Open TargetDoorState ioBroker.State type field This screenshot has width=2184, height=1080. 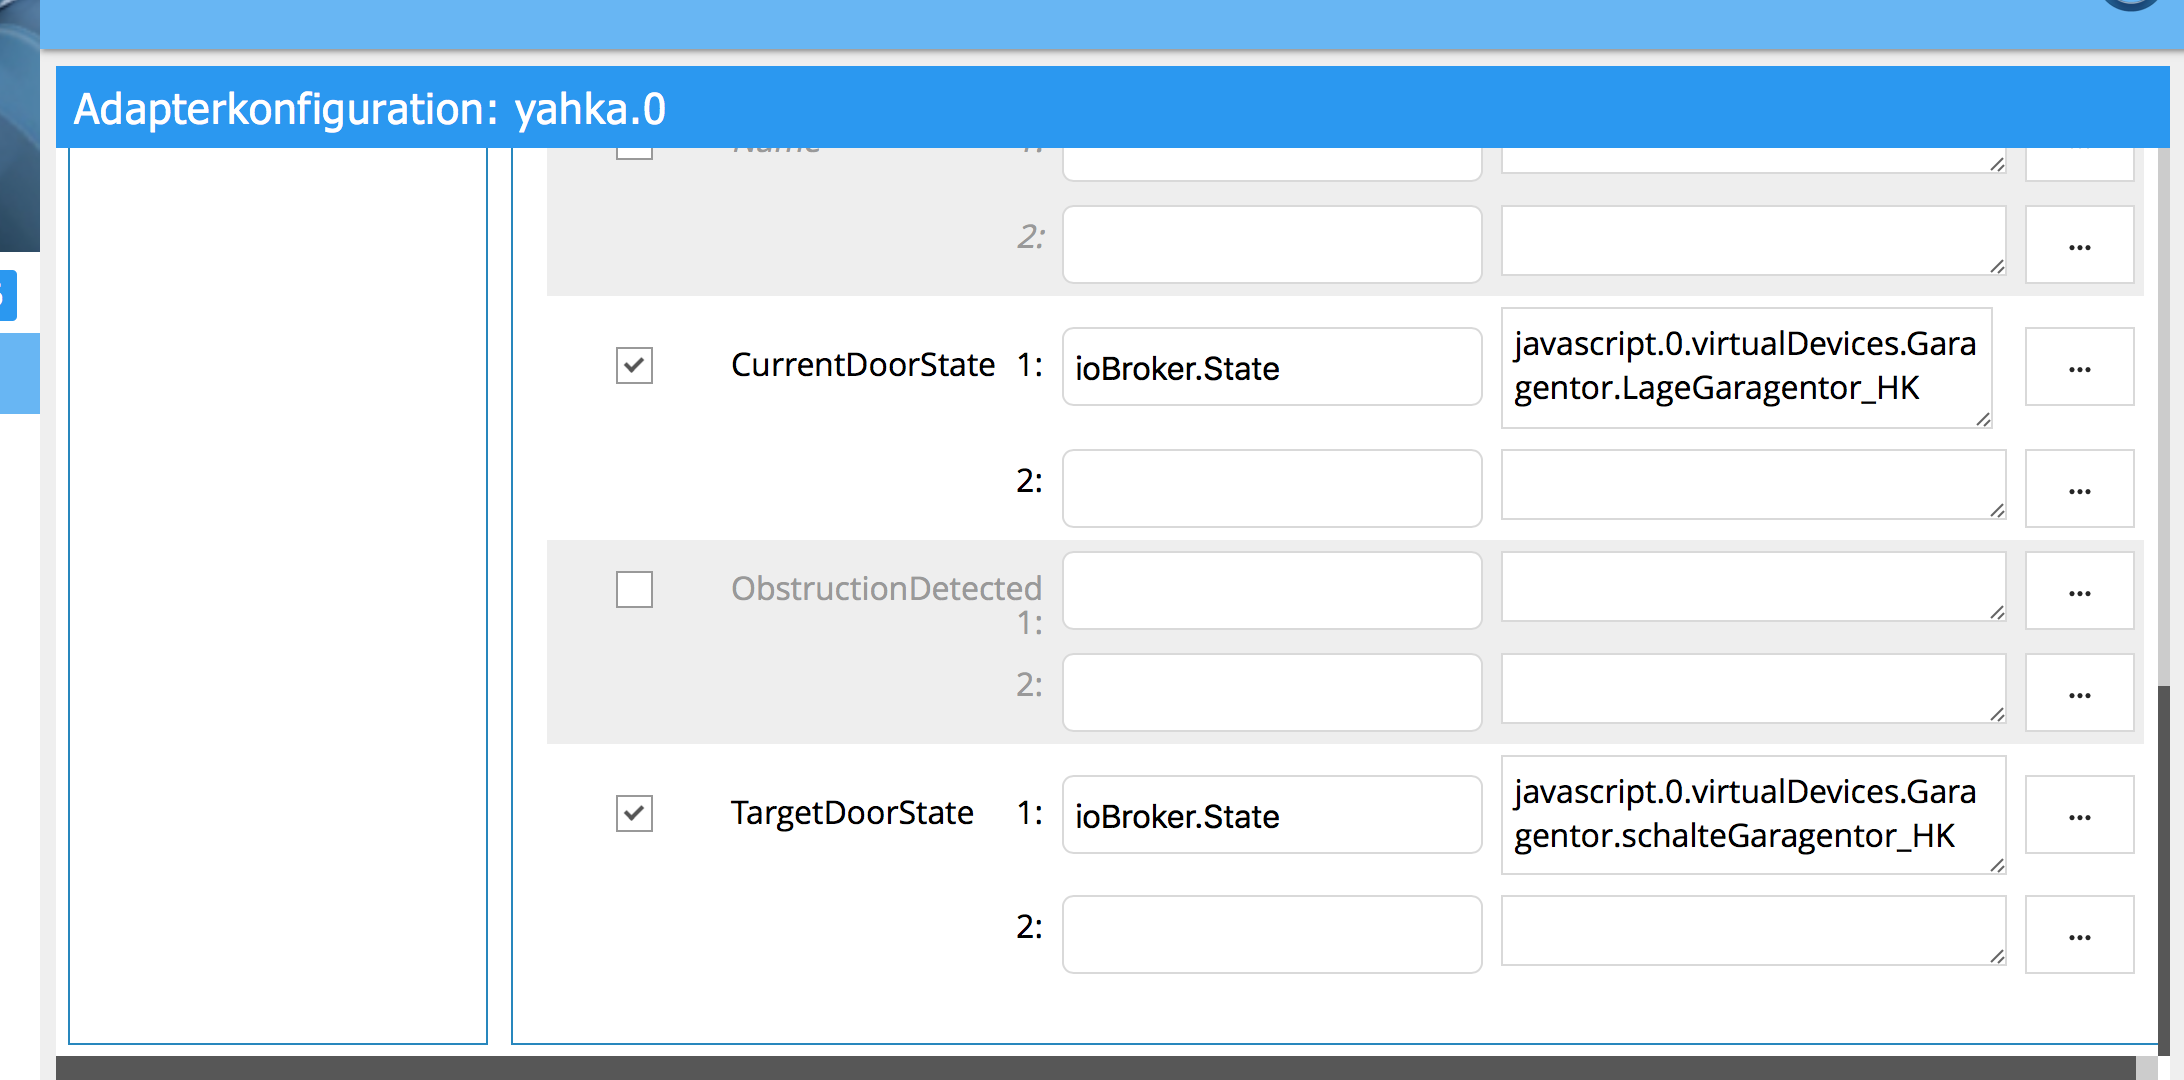tap(1271, 815)
